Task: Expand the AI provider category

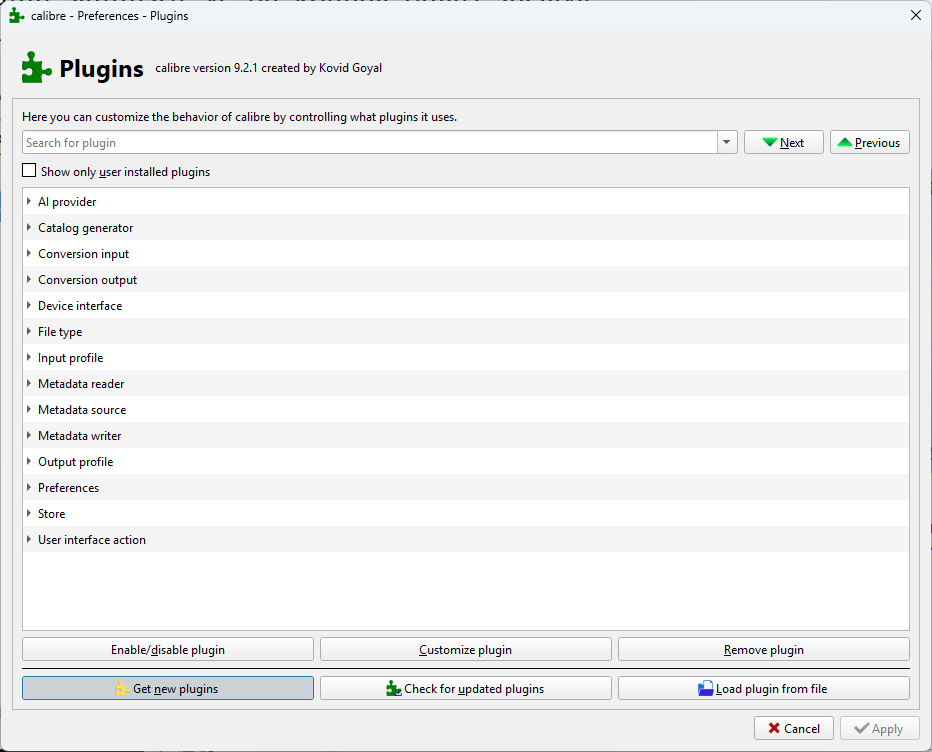Action: click(29, 202)
